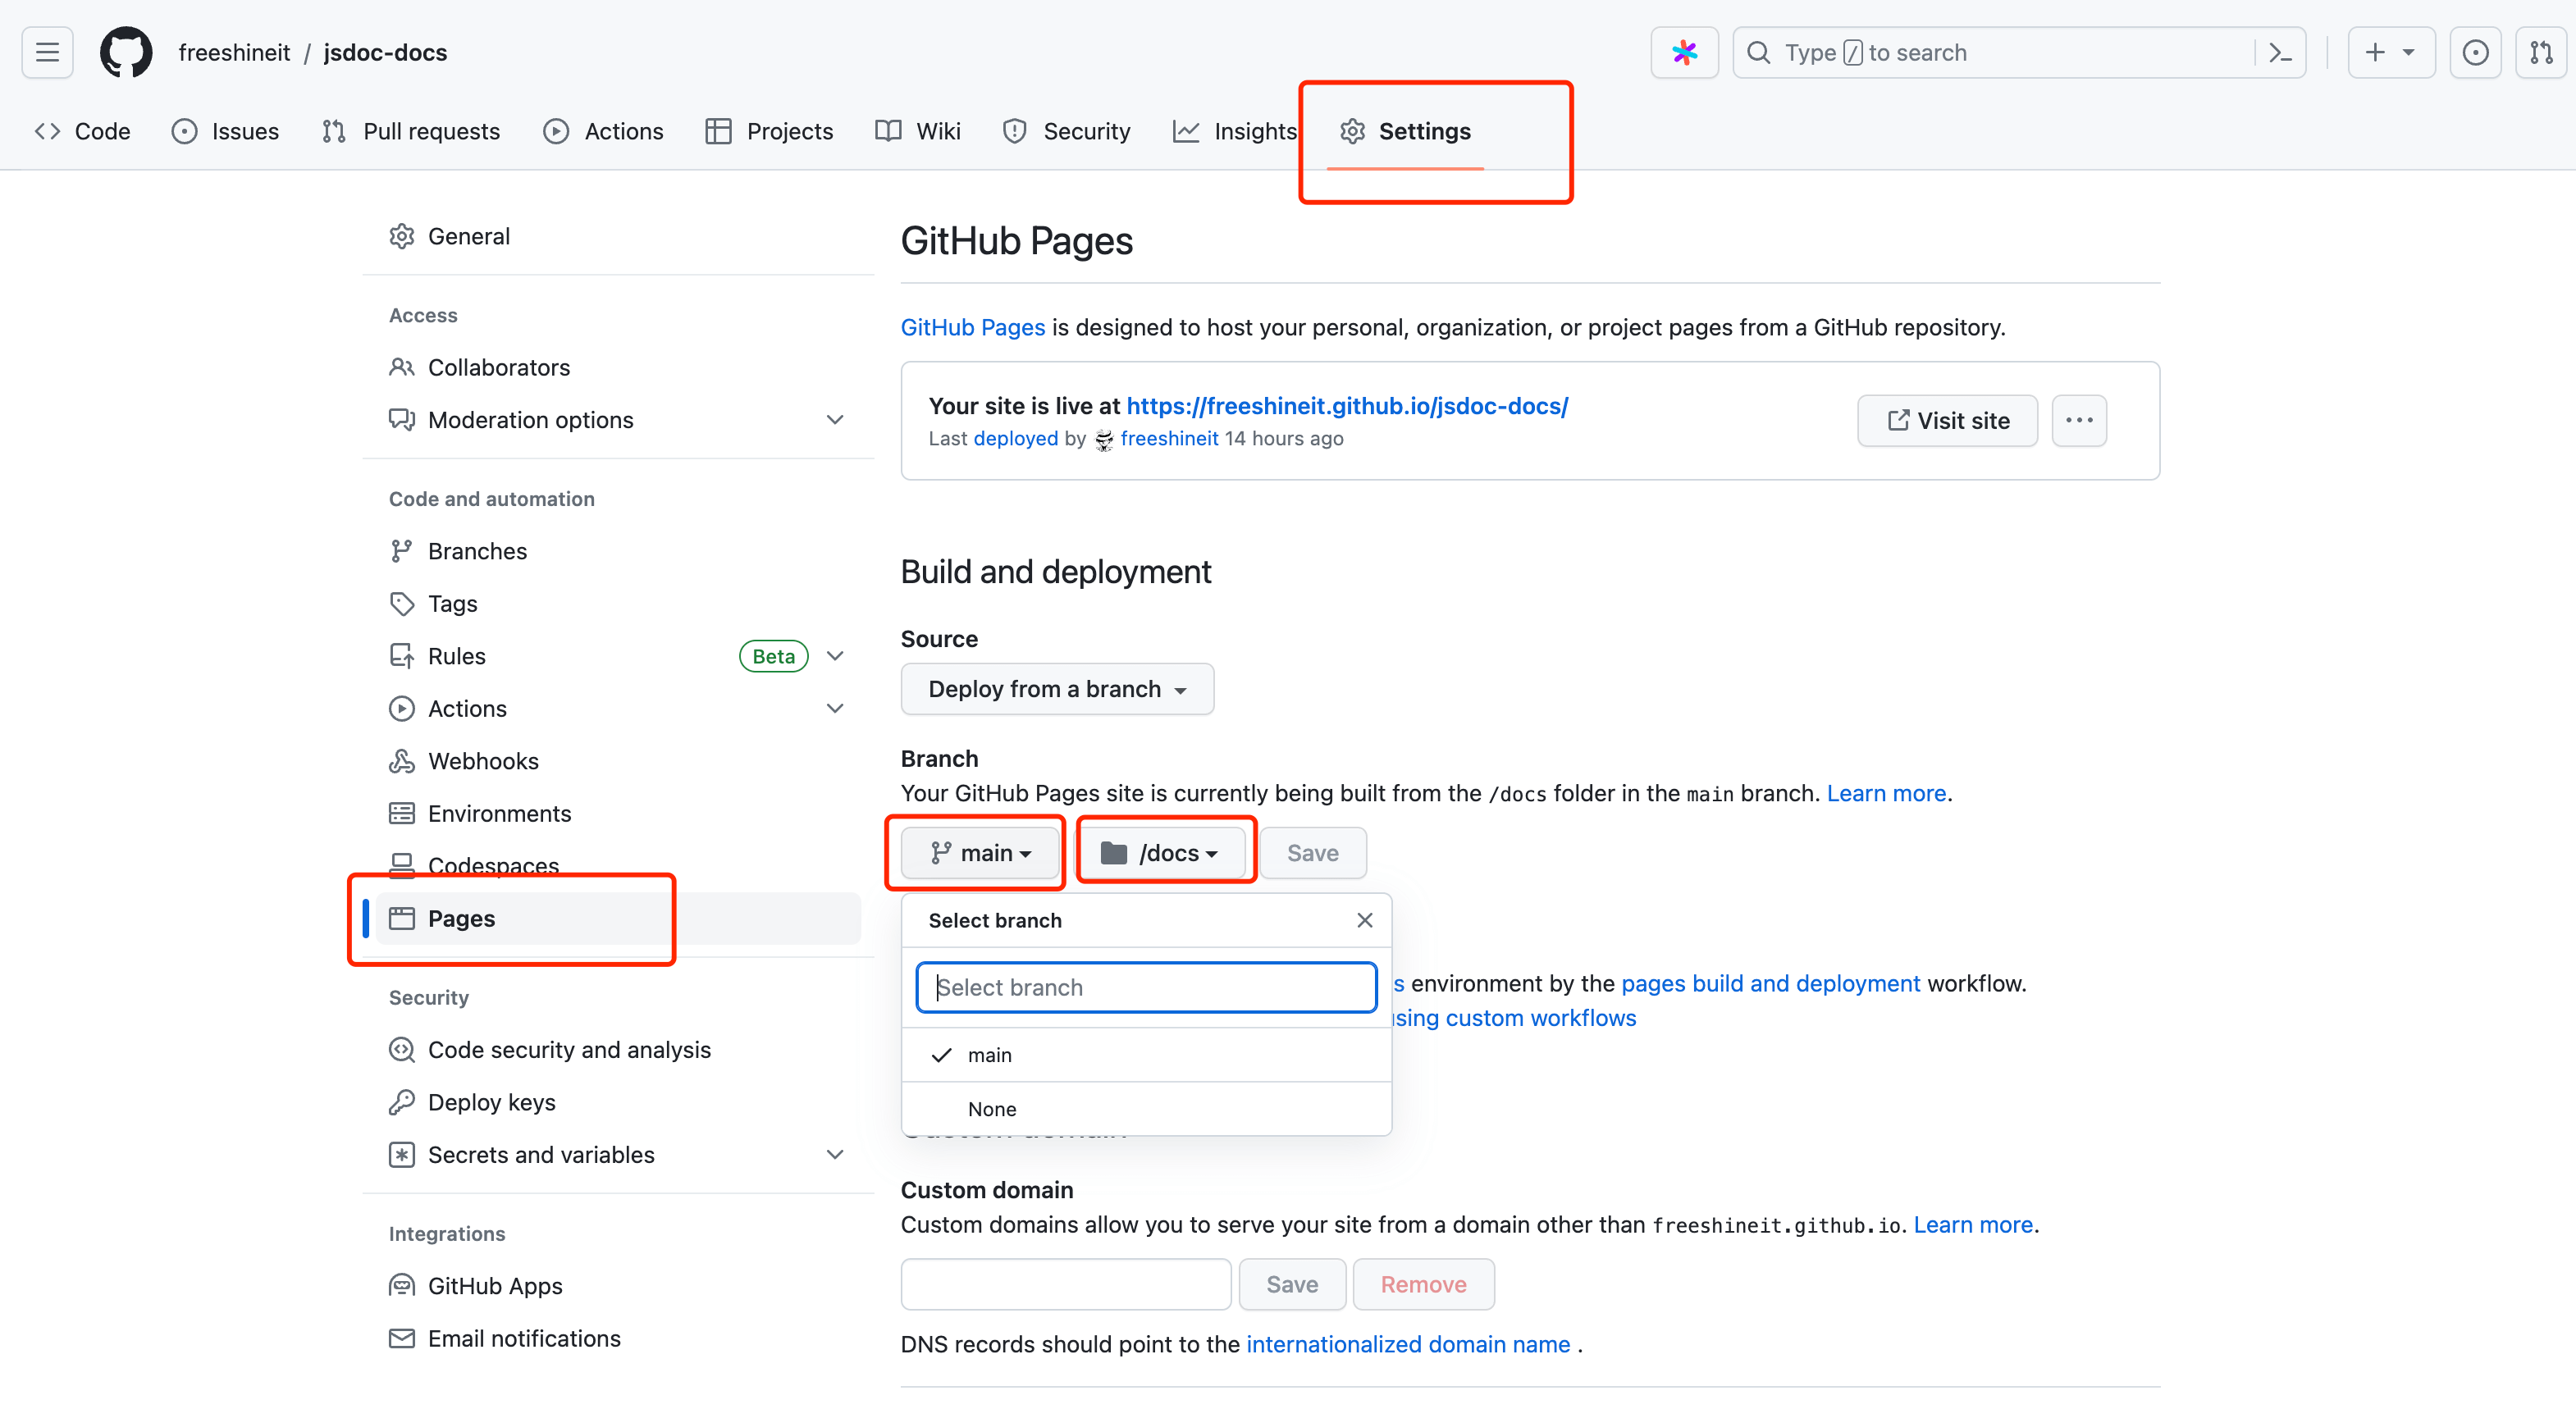Open the create new plus dropdown

point(2390,52)
